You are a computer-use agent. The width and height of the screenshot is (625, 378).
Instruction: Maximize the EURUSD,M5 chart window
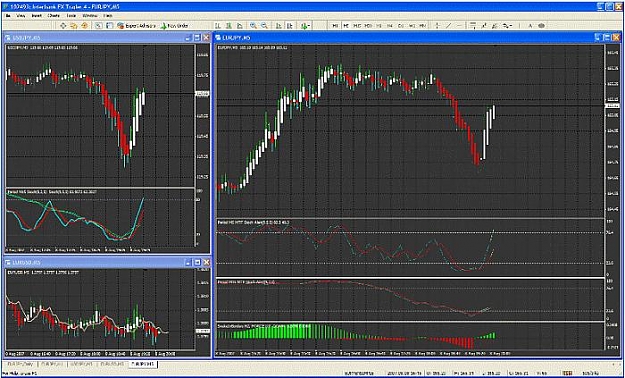197,262
